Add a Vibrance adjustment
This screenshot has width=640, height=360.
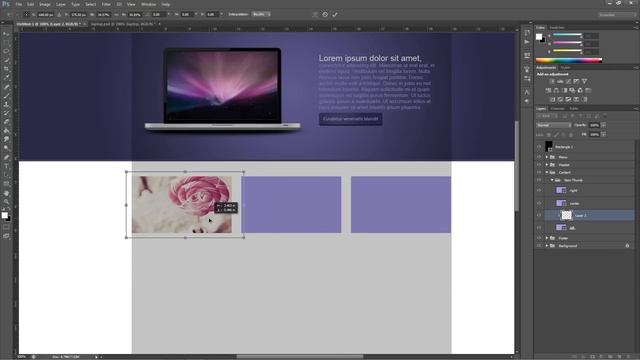click(x=584, y=81)
